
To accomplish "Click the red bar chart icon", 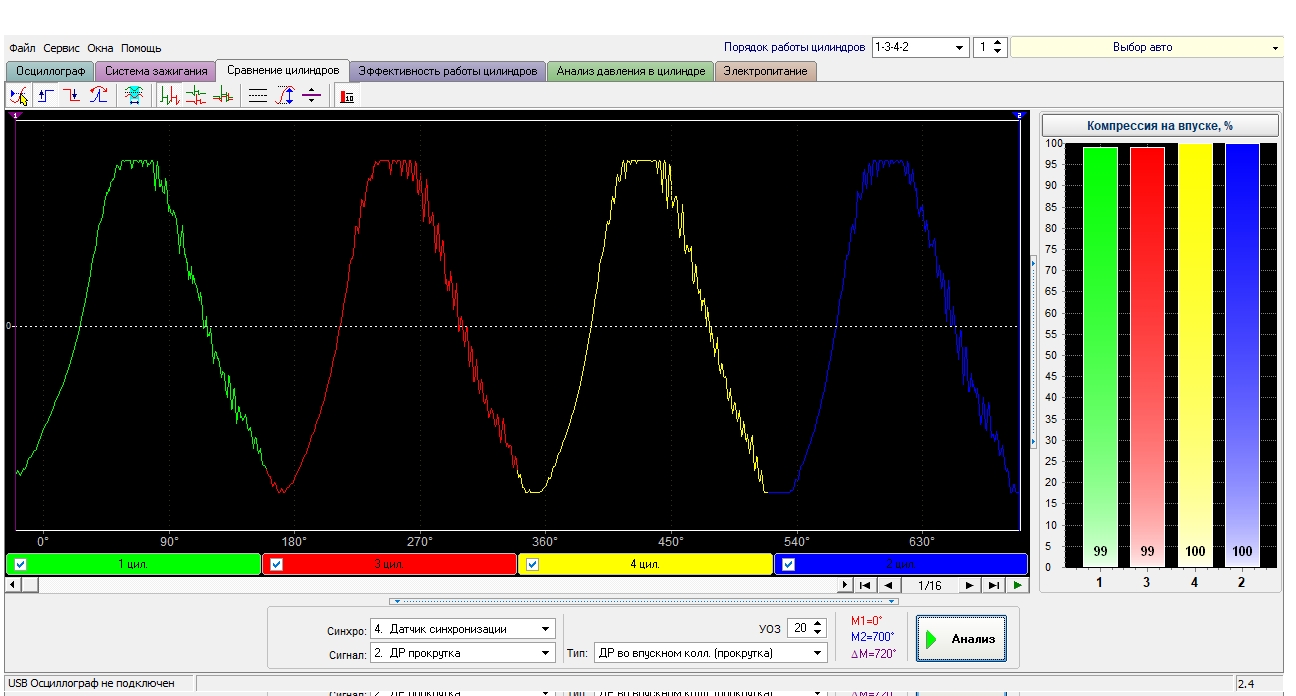I will [347, 96].
